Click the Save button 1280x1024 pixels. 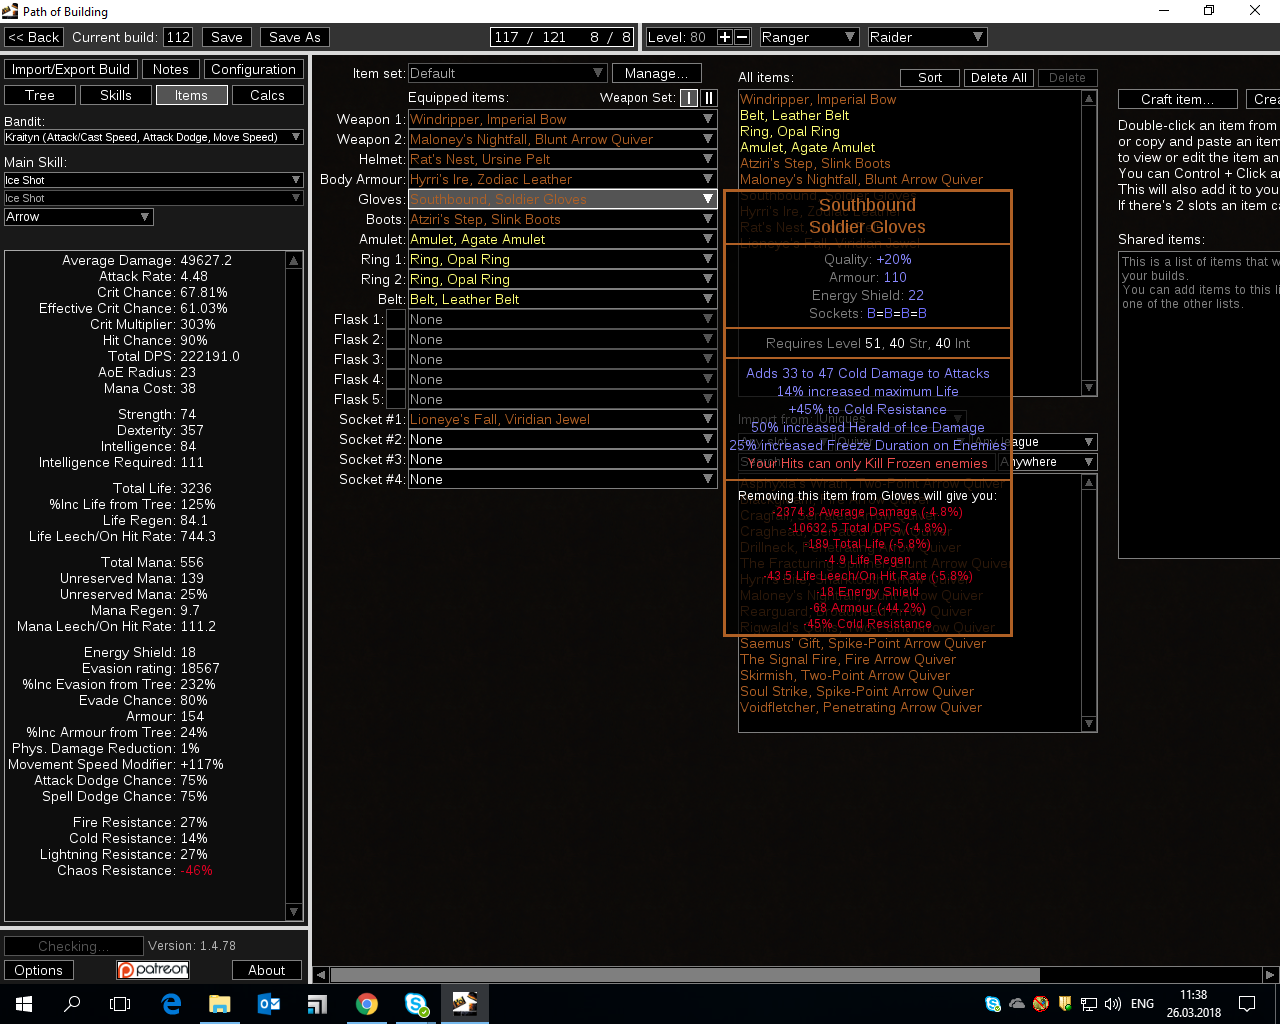tap(227, 37)
